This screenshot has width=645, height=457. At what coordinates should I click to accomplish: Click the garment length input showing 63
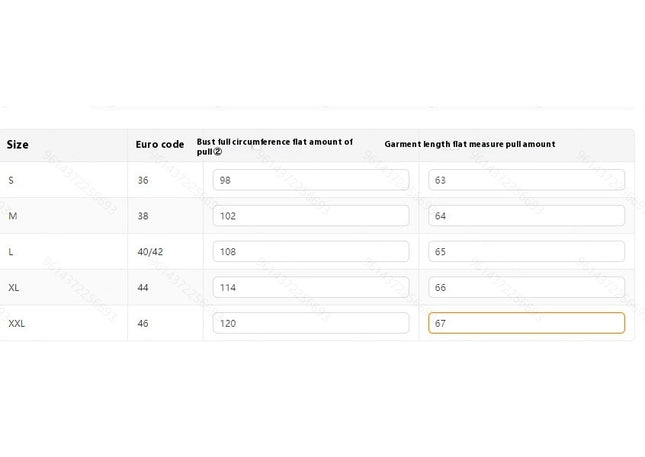527,180
